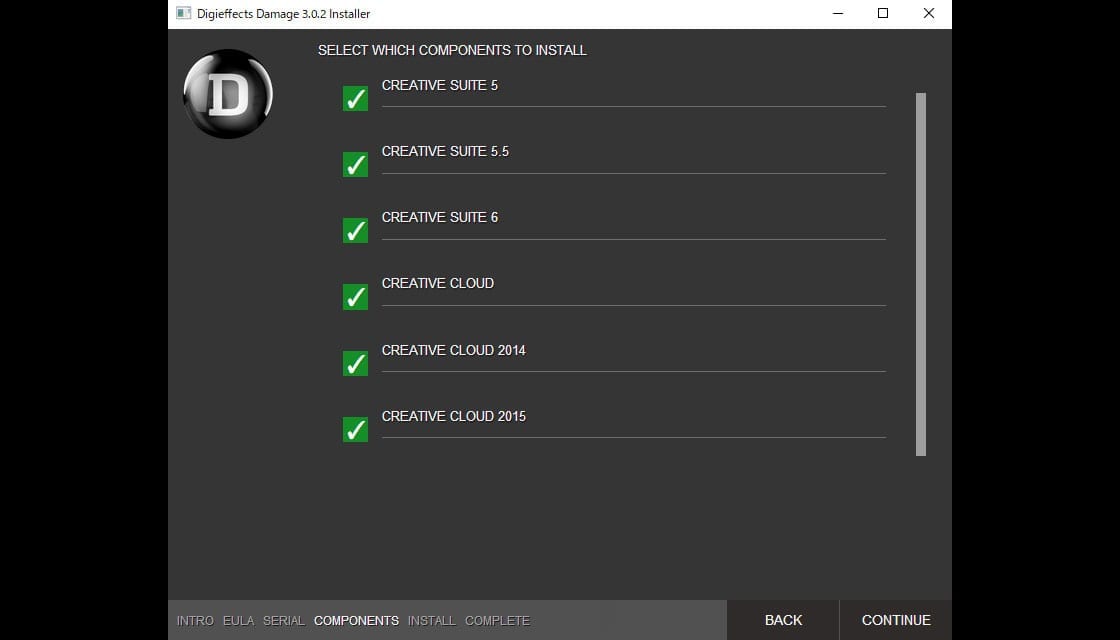The image size is (1120, 640).
Task: Uncheck the Creative Suite 5 checkbox
Action: 355,99
